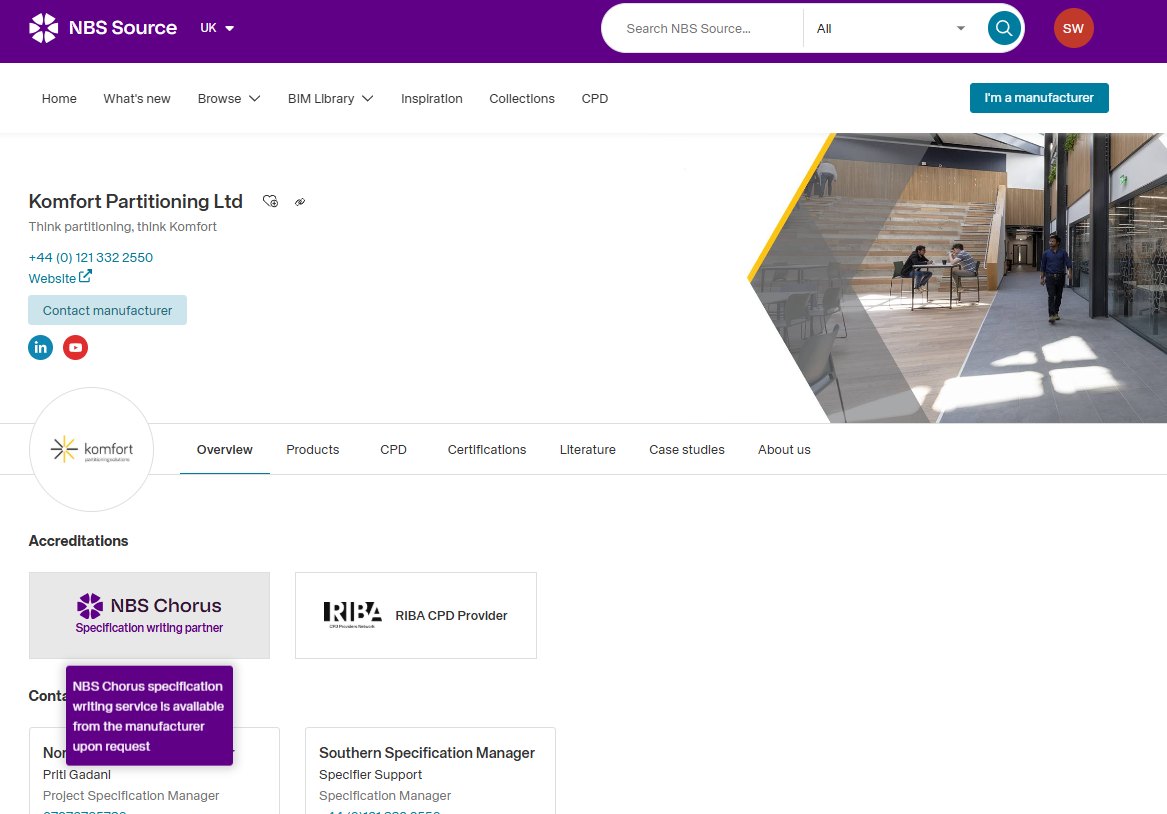Viewport: 1167px width, 814px height.
Task: Click Southern Specification Manager contact heading
Action: (x=427, y=753)
